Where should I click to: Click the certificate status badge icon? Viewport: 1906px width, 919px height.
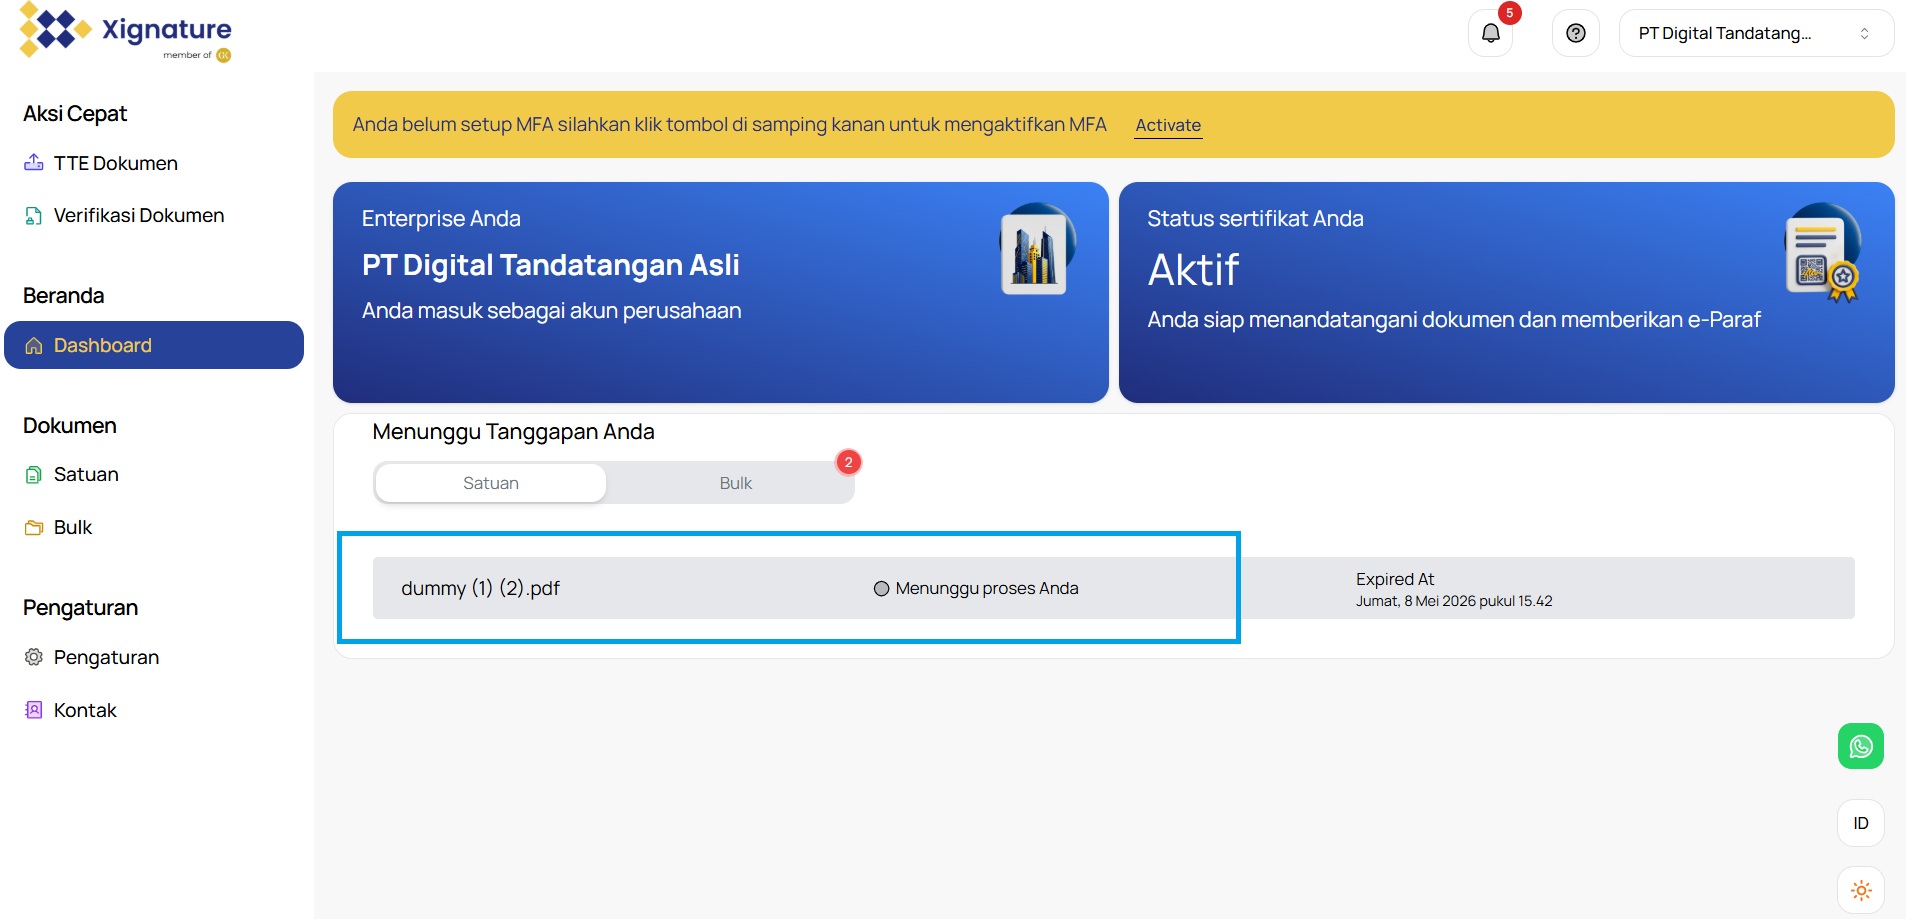click(1822, 254)
